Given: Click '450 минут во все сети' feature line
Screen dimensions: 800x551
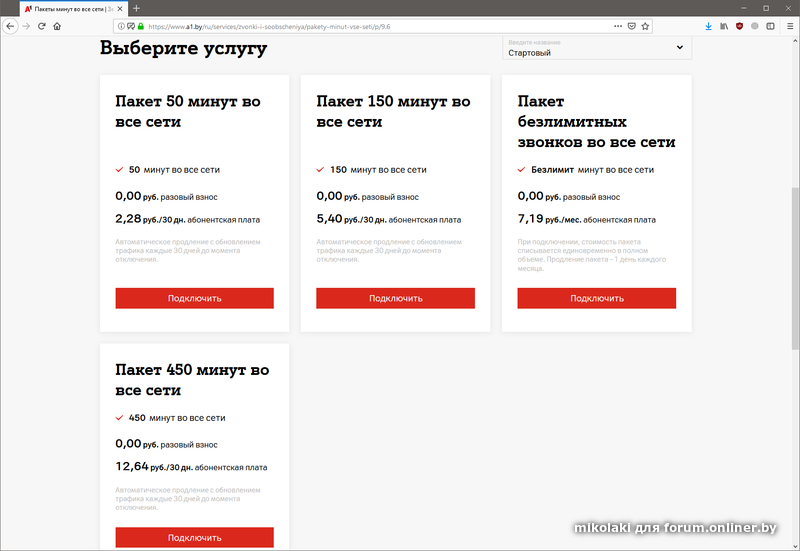Looking at the screenshot, I should point(177,417).
